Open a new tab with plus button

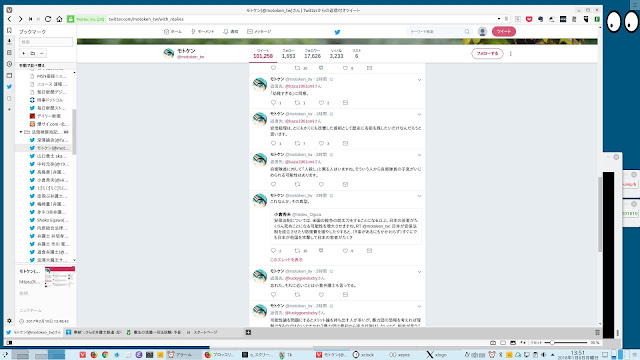tap(248, 332)
